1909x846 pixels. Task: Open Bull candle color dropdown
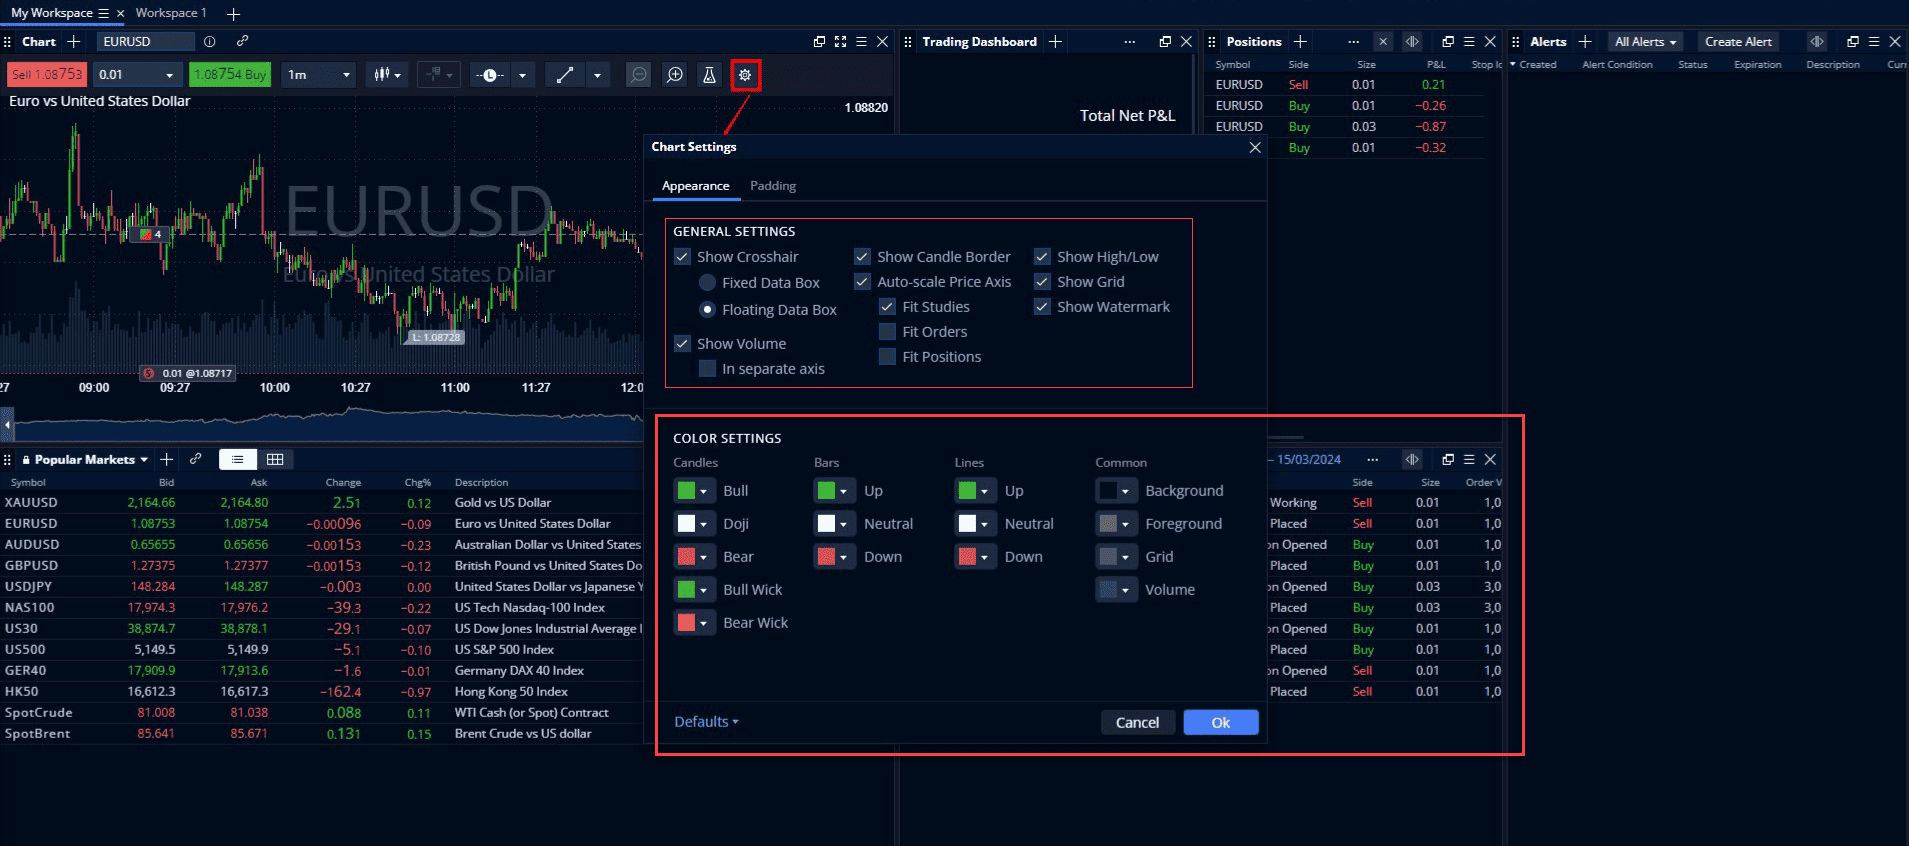tap(704, 491)
